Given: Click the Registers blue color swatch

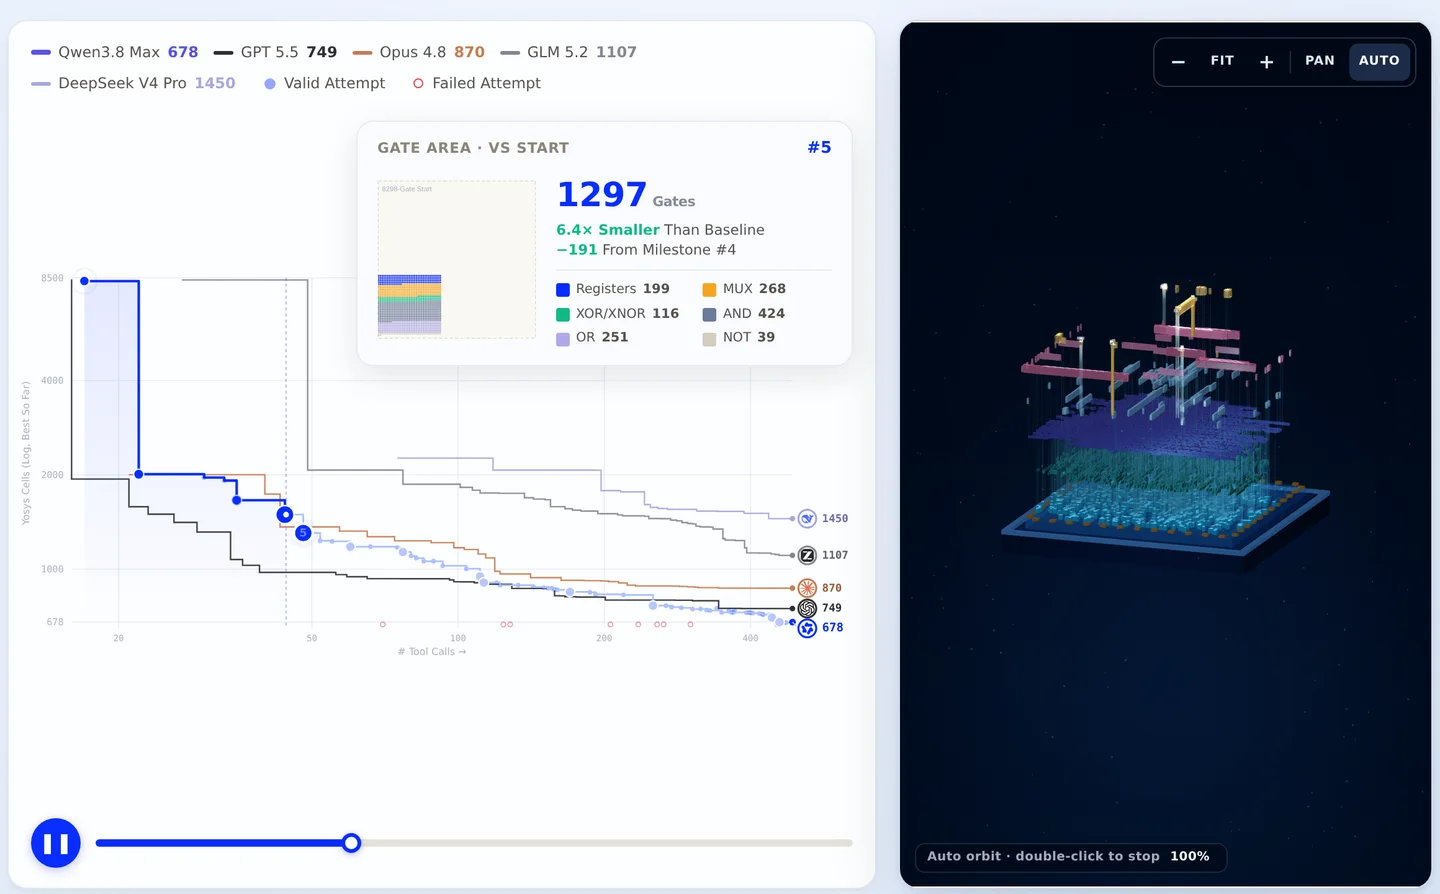Looking at the screenshot, I should (x=563, y=290).
